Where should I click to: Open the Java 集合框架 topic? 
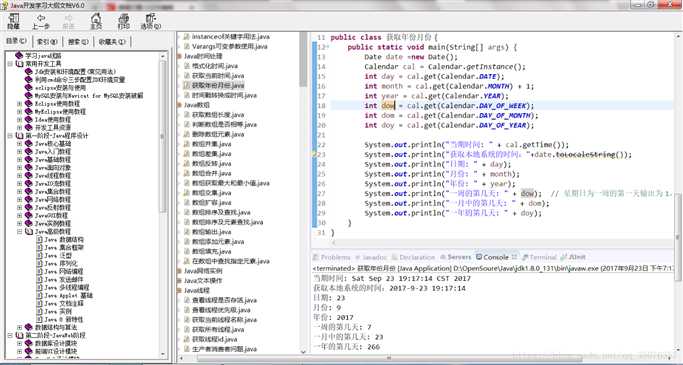click(x=64, y=247)
